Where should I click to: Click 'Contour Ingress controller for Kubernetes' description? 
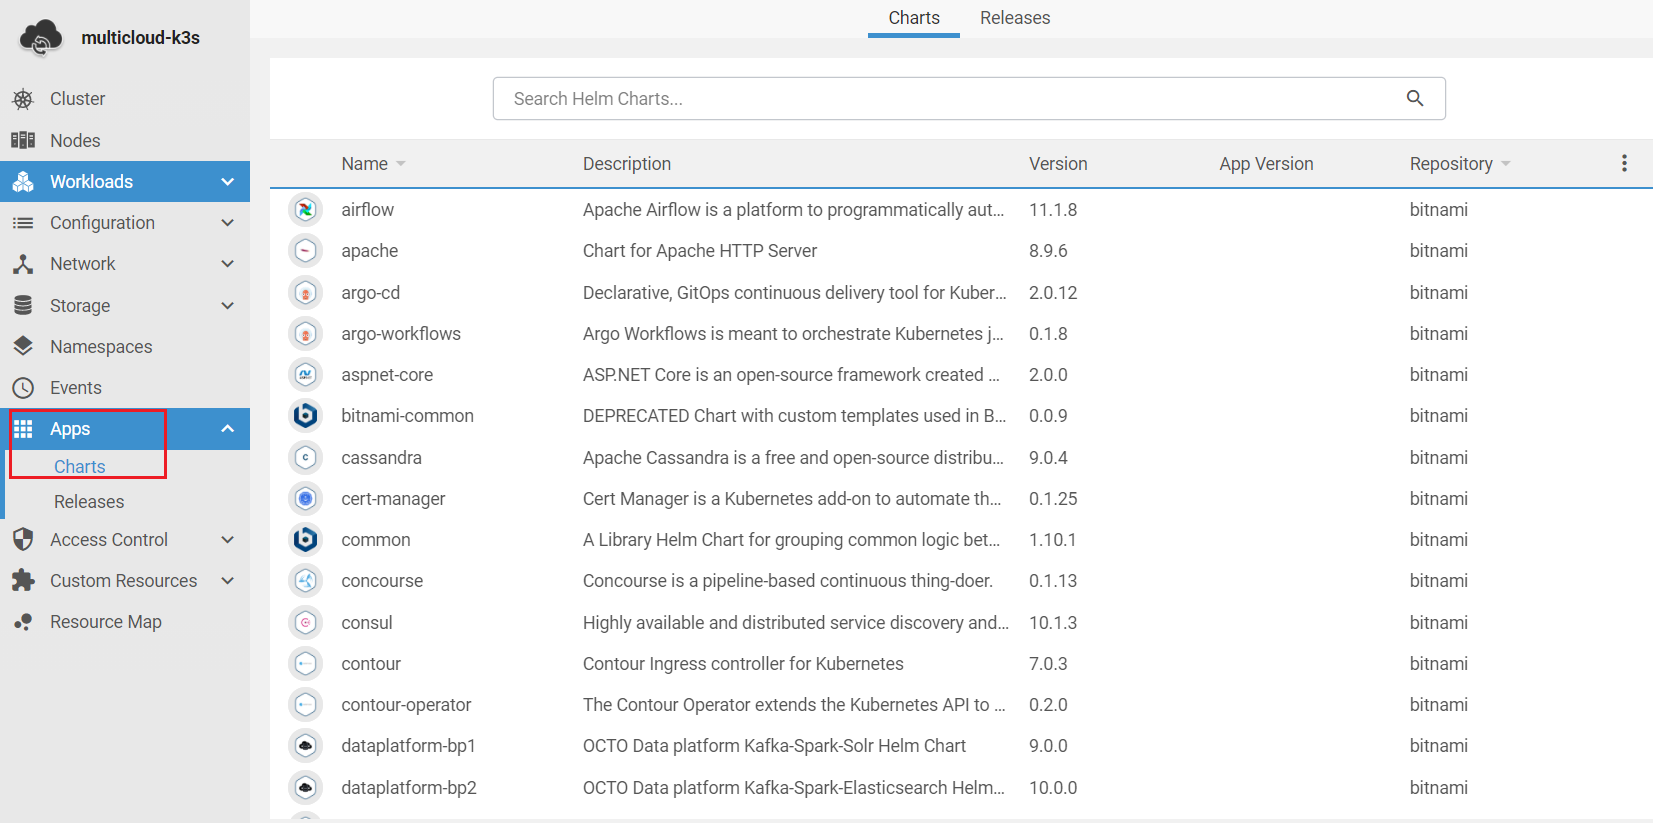(743, 664)
